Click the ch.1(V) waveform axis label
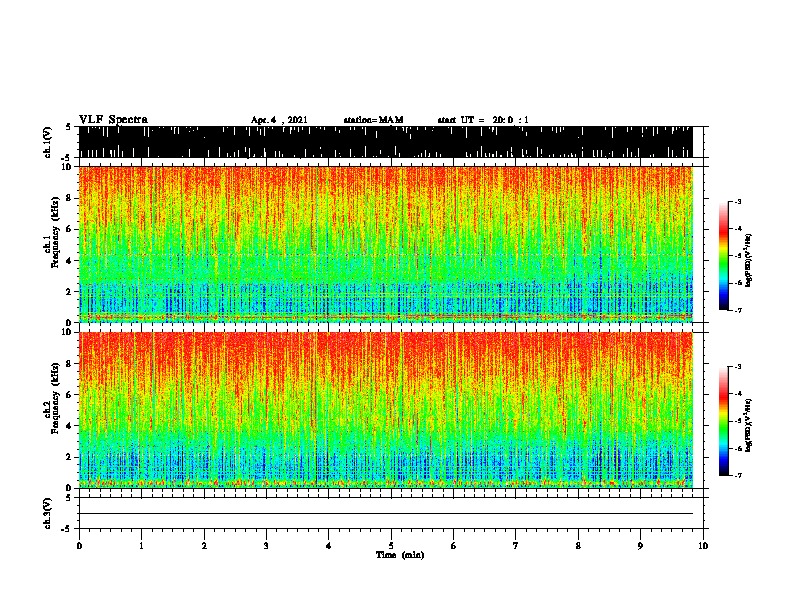Viewport: 792px width, 612px height. (x=48, y=142)
